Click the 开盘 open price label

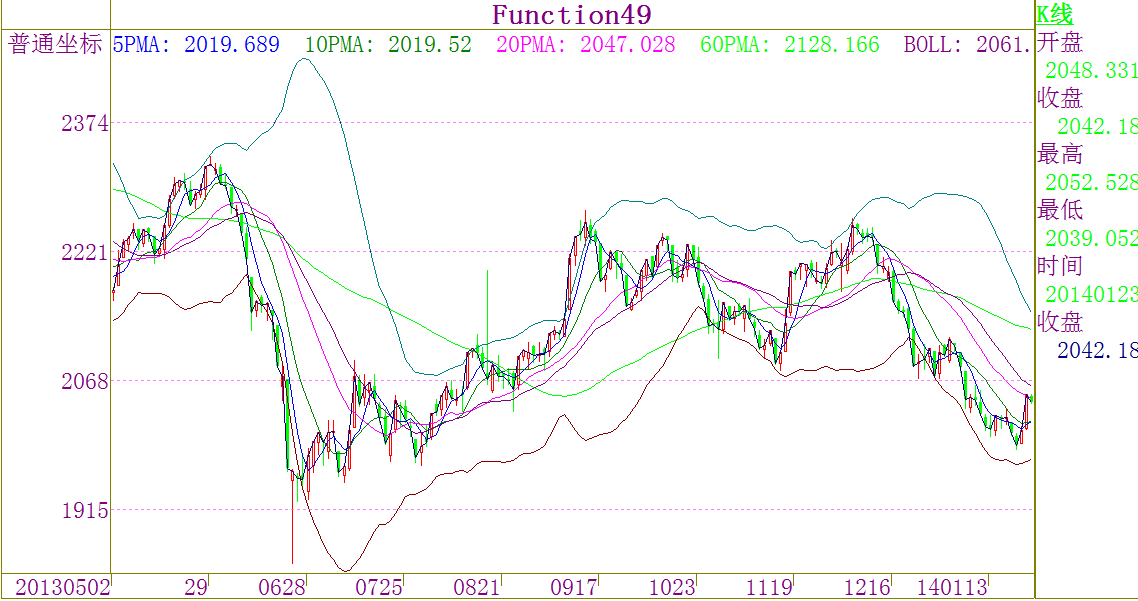coord(1060,42)
